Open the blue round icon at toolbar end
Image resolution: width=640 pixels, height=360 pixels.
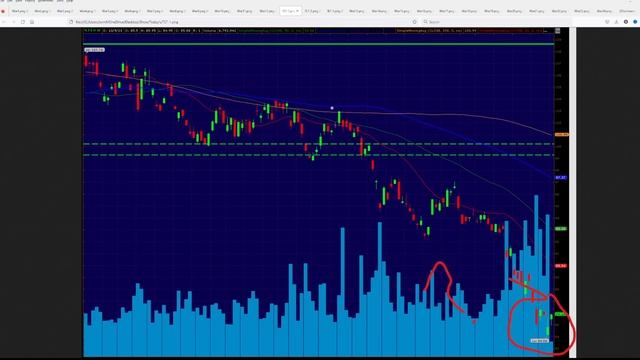click(x=635, y=22)
